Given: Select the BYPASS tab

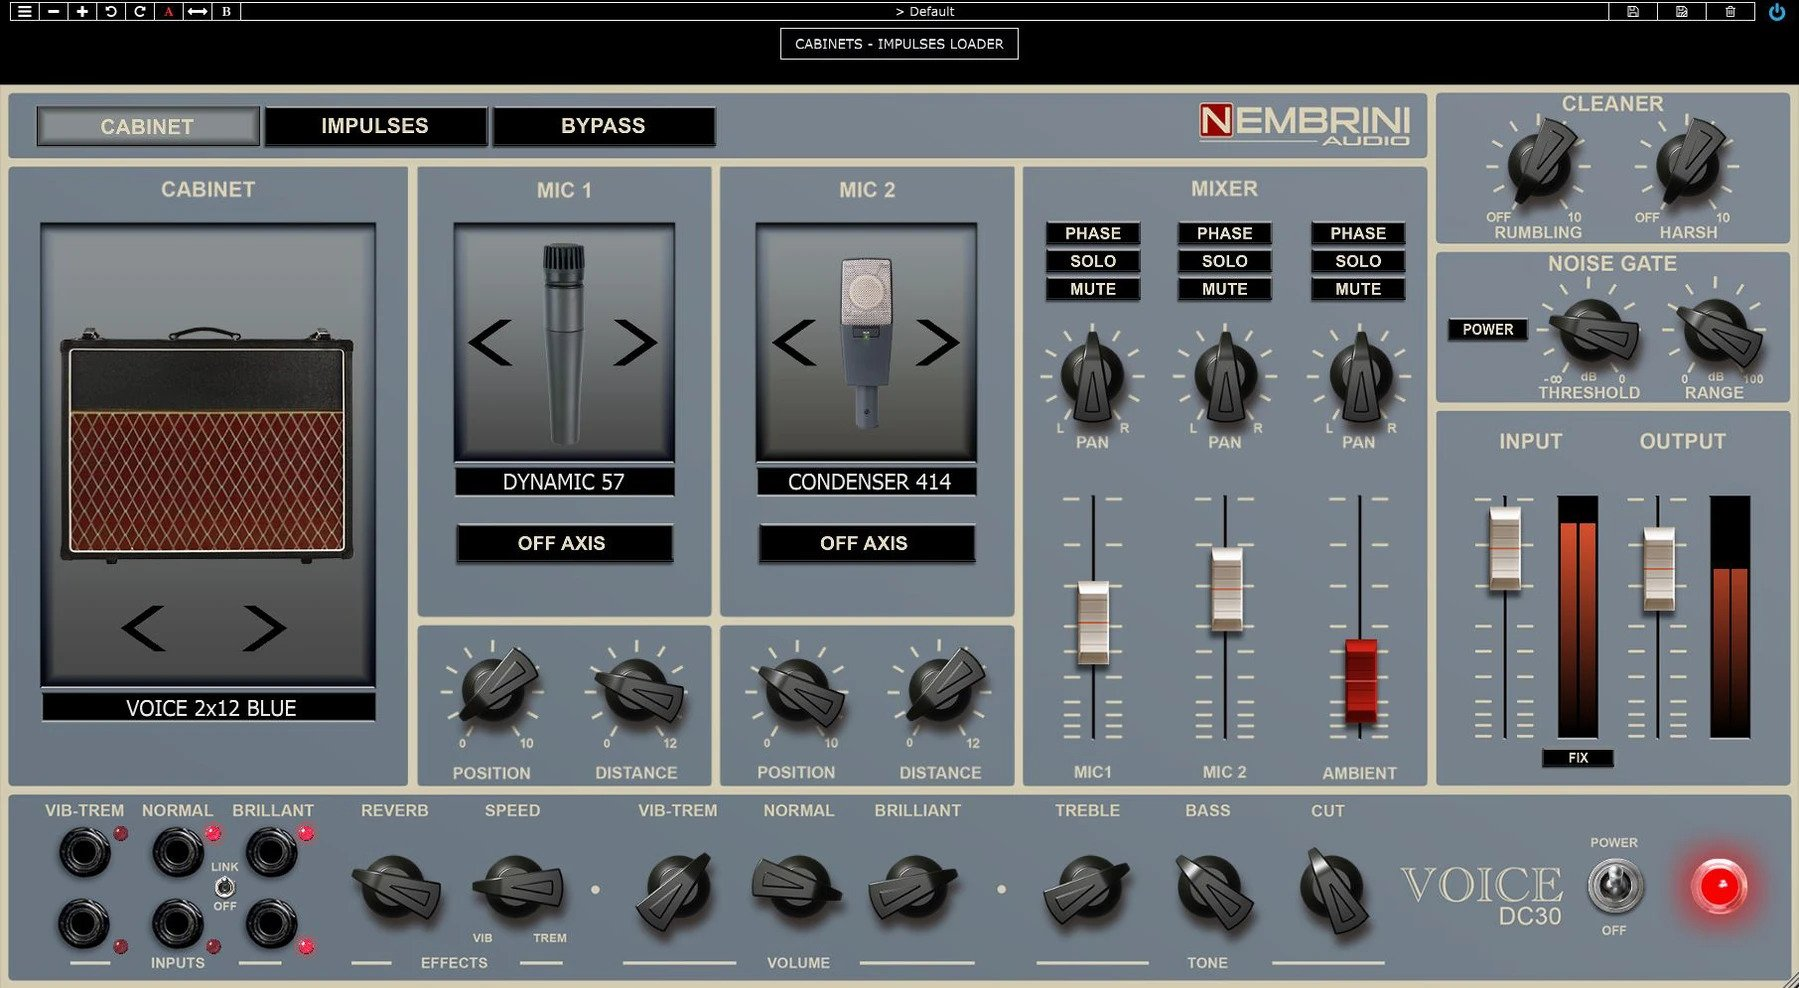Looking at the screenshot, I should click(x=602, y=126).
